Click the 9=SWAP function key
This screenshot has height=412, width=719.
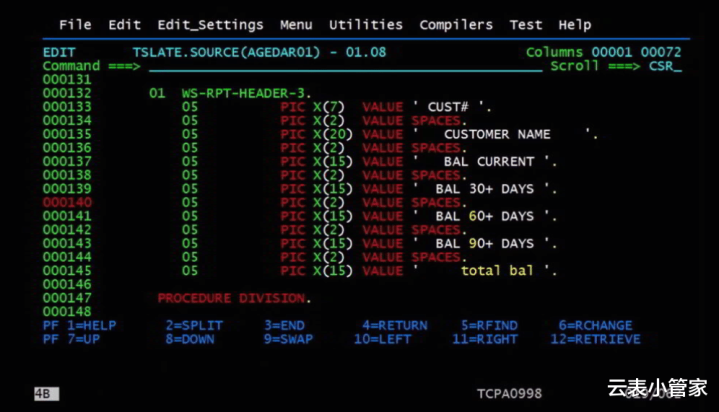point(288,339)
